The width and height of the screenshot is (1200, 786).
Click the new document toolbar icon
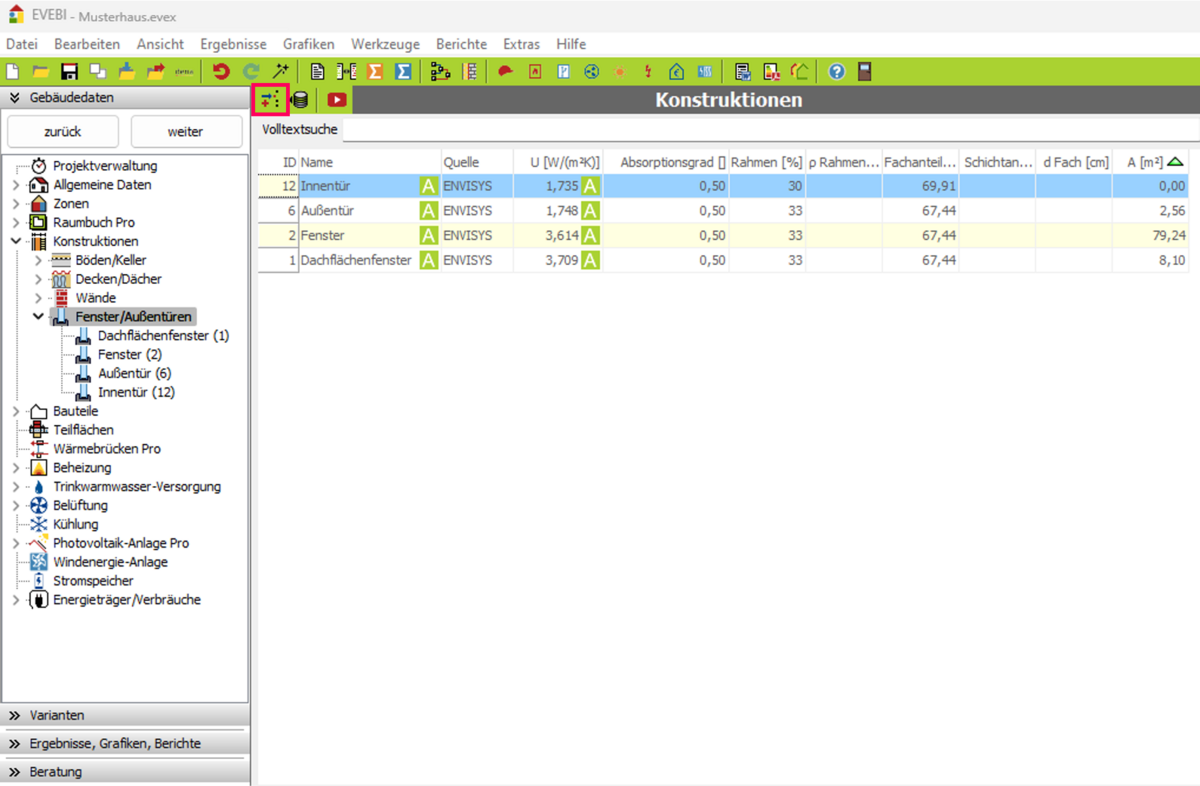pos(13,72)
